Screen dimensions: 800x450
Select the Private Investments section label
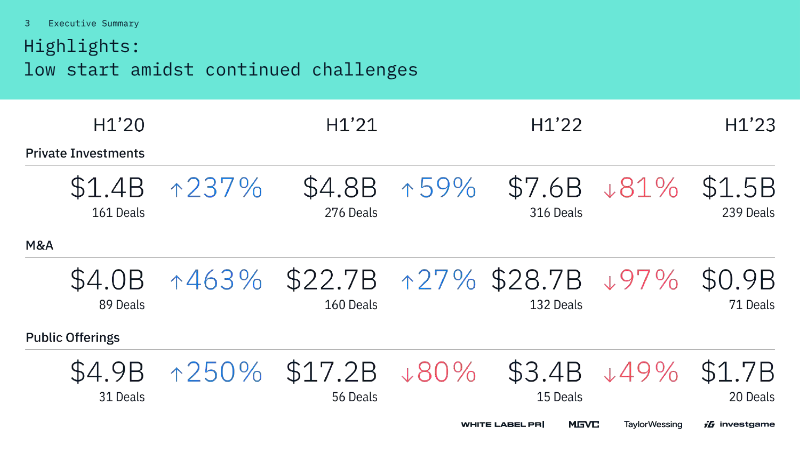click(x=85, y=153)
